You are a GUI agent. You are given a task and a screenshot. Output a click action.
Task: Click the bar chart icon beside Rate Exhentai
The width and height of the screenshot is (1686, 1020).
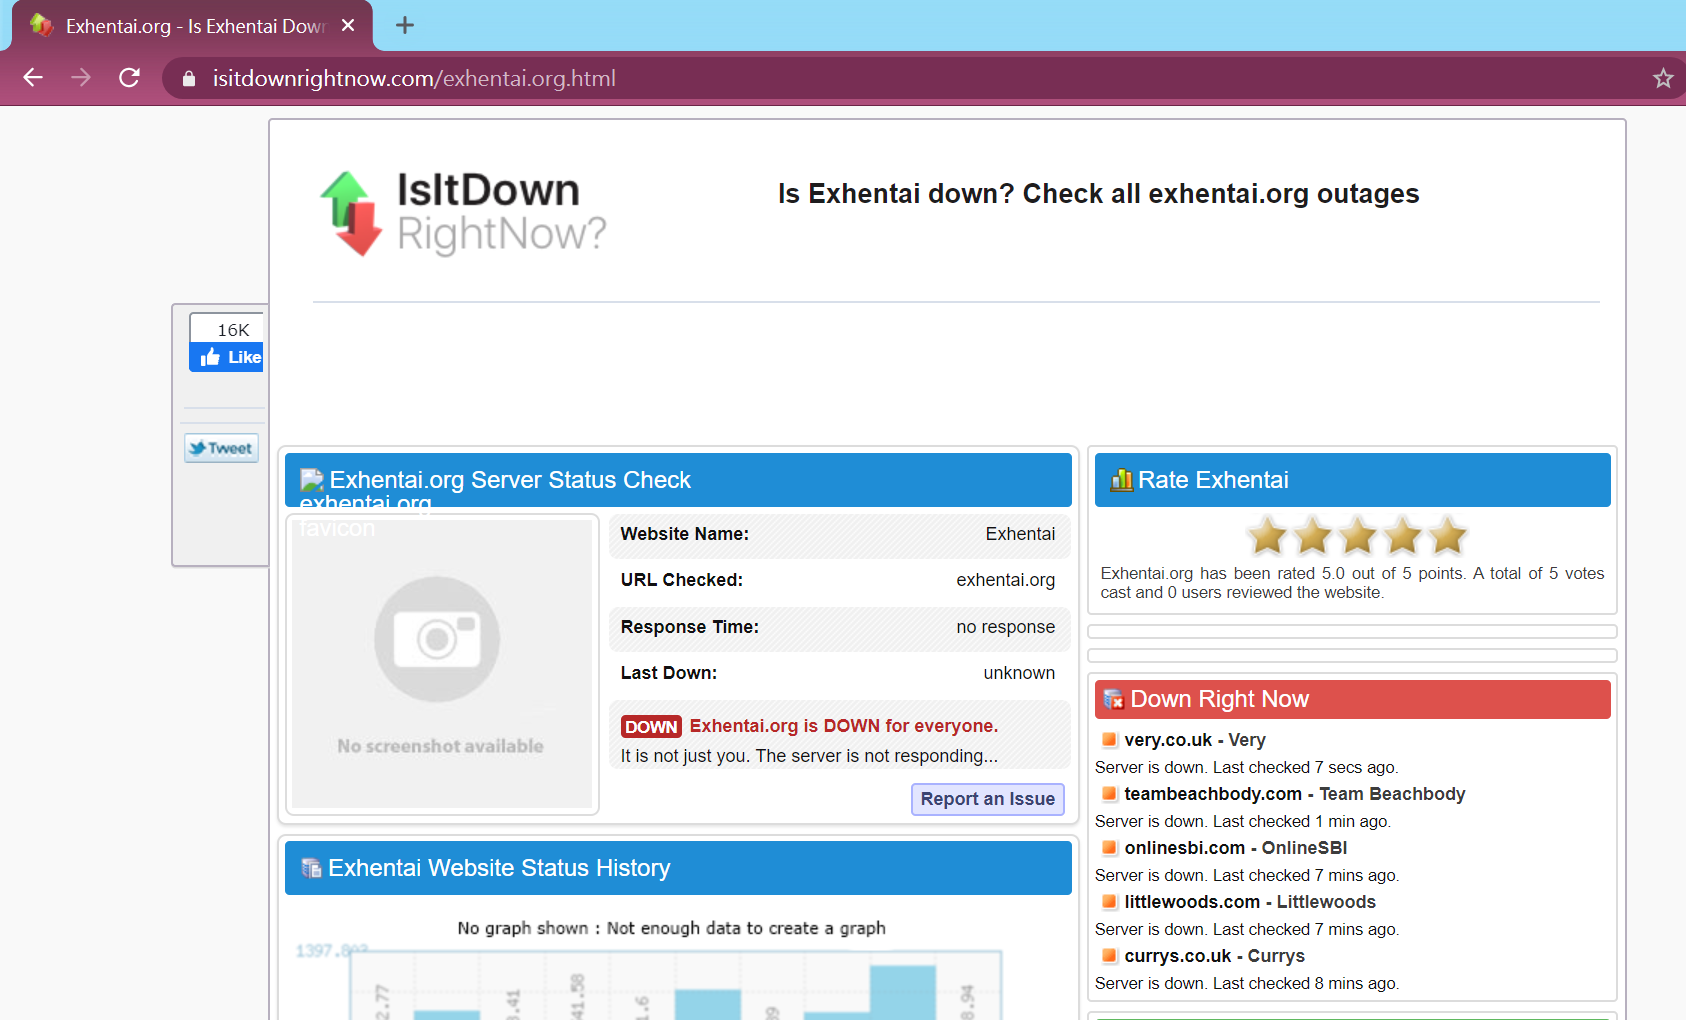(x=1121, y=480)
